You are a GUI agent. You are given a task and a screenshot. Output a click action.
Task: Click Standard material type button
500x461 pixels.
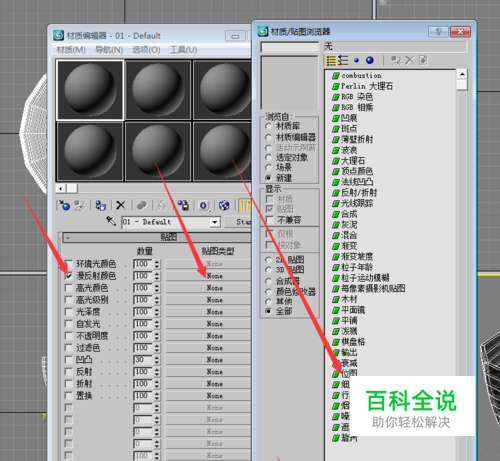(x=238, y=222)
